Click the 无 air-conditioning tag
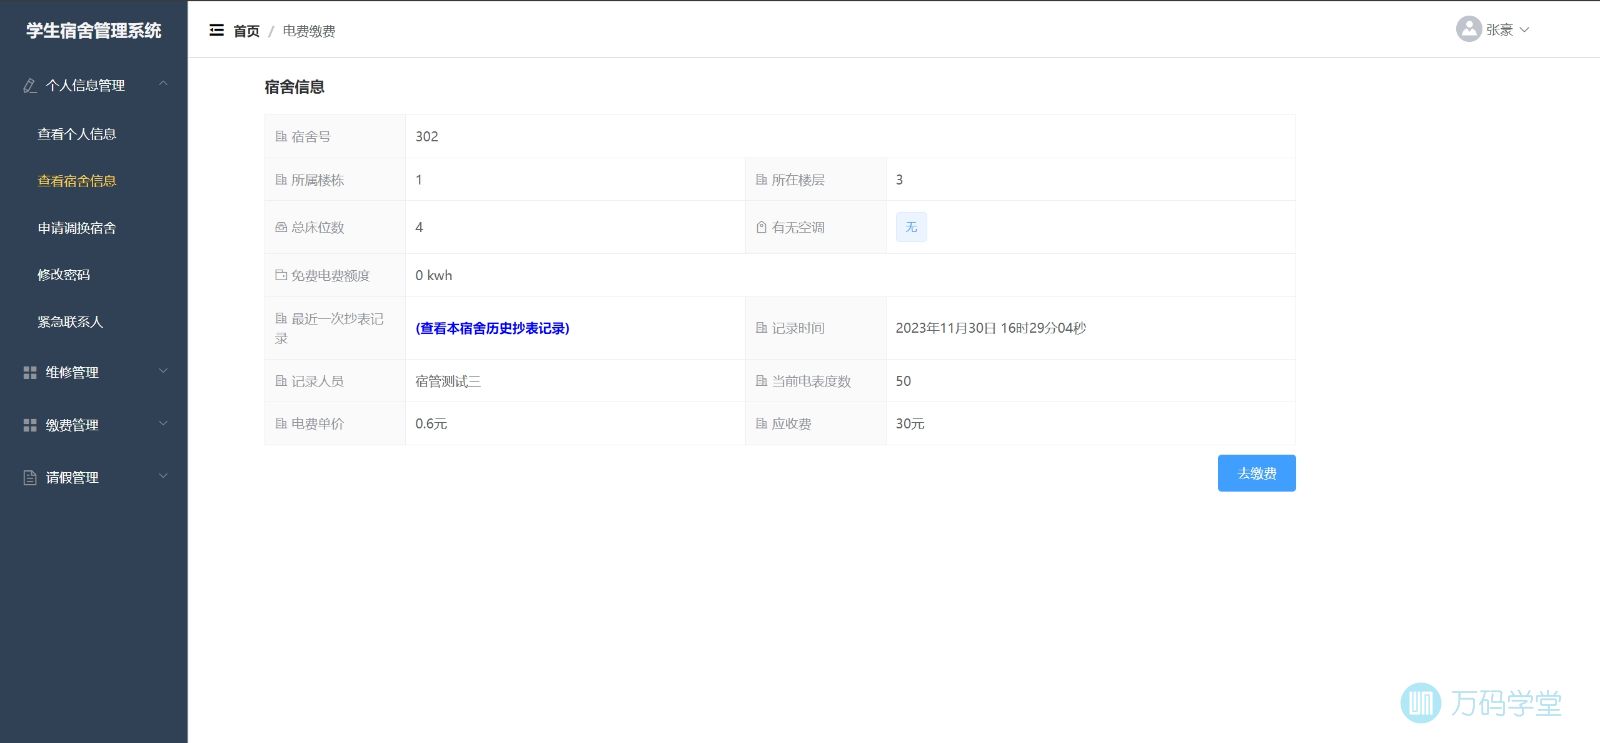This screenshot has width=1600, height=743. pyautogui.click(x=911, y=227)
